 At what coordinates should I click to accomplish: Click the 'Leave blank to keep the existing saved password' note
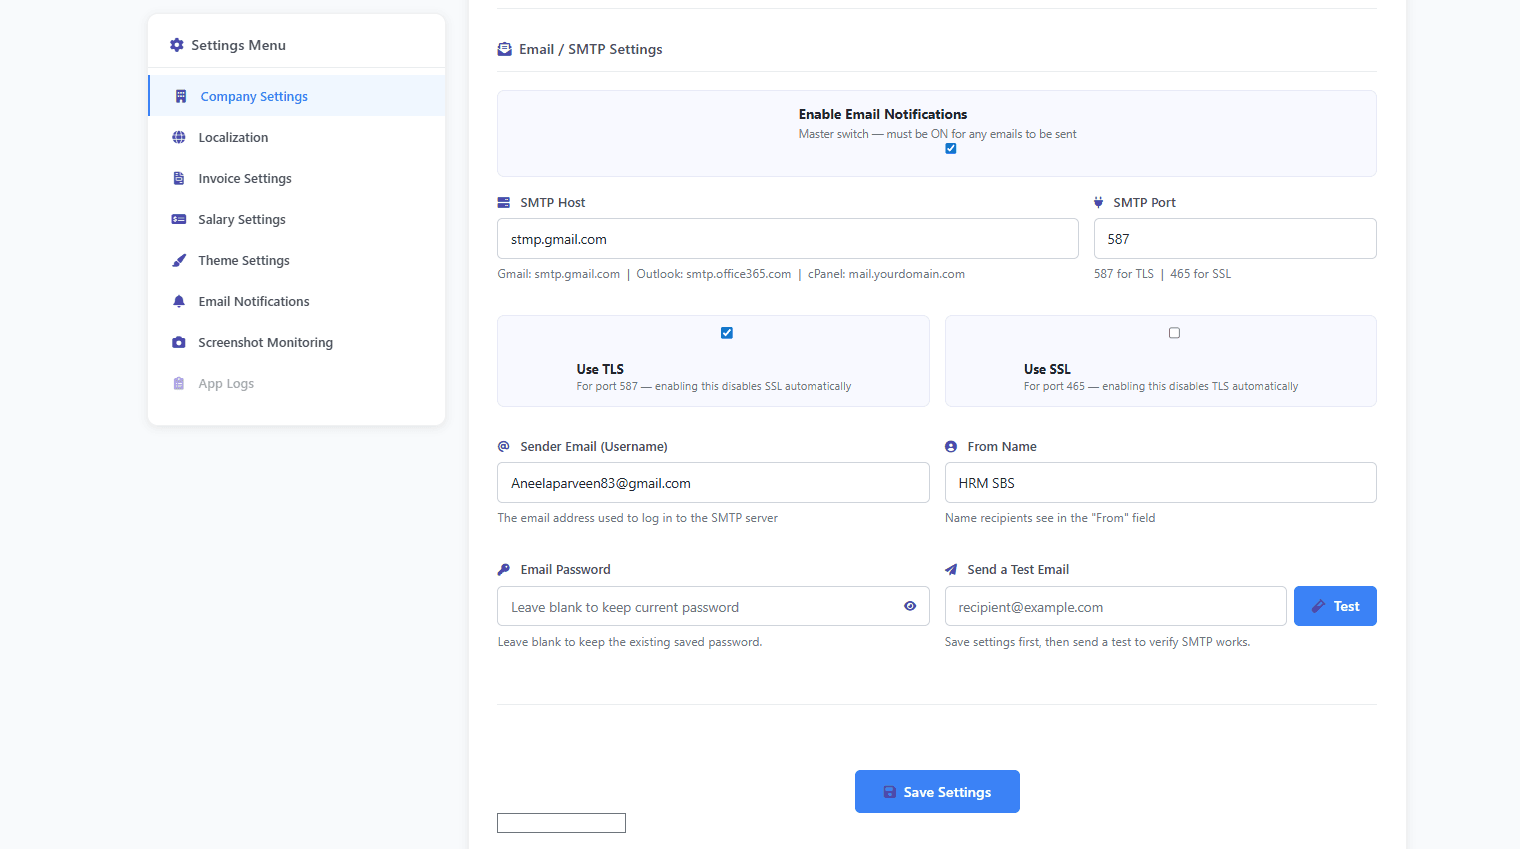pos(630,642)
